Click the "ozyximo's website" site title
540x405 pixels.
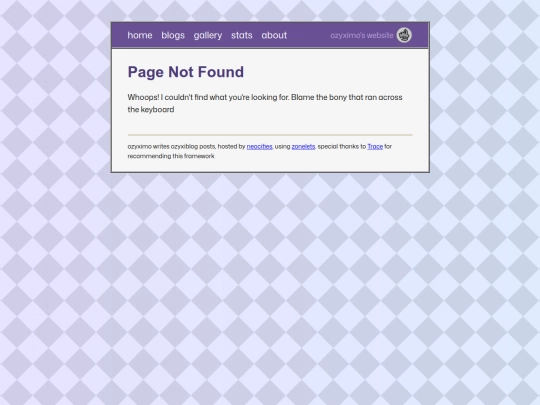pyautogui.click(x=362, y=35)
